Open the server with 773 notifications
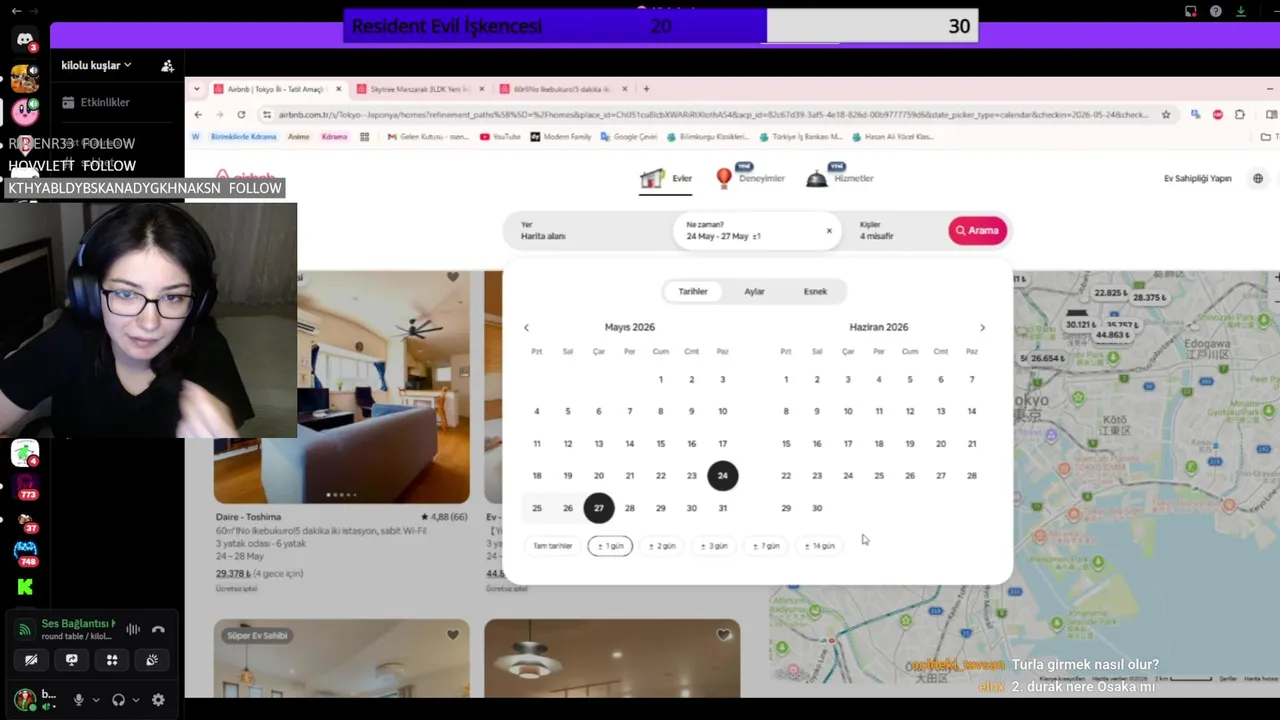 pyautogui.click(x=25, y=487)
